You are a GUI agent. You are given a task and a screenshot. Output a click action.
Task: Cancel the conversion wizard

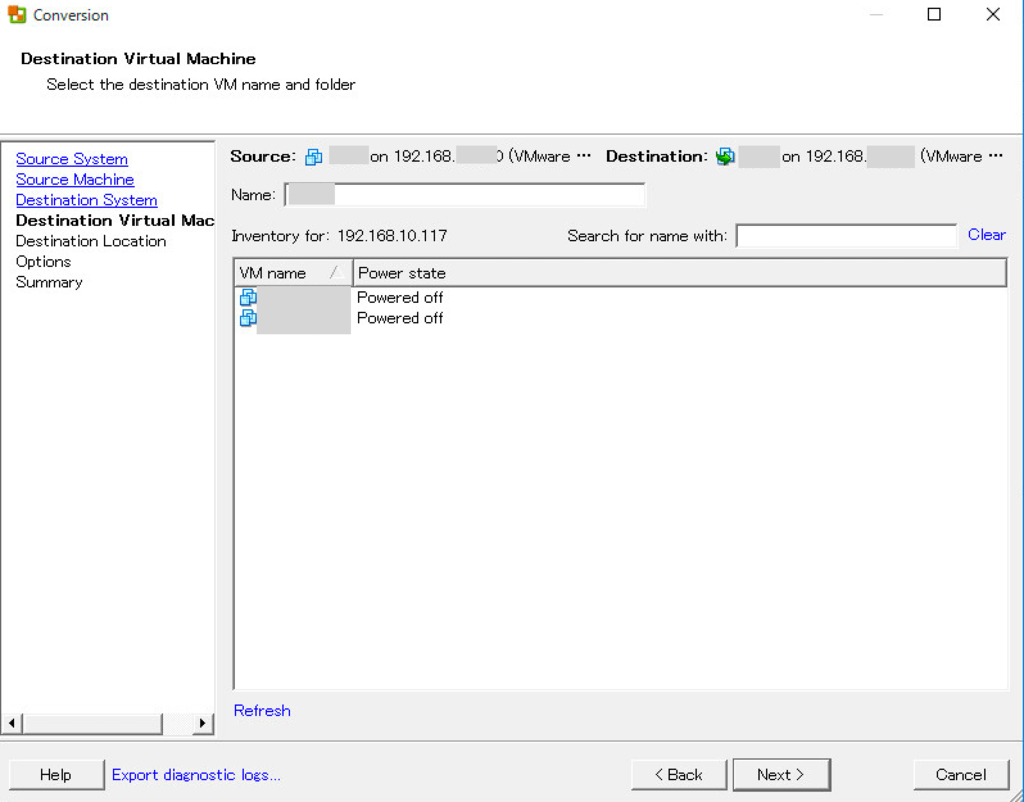pos(961,775)
